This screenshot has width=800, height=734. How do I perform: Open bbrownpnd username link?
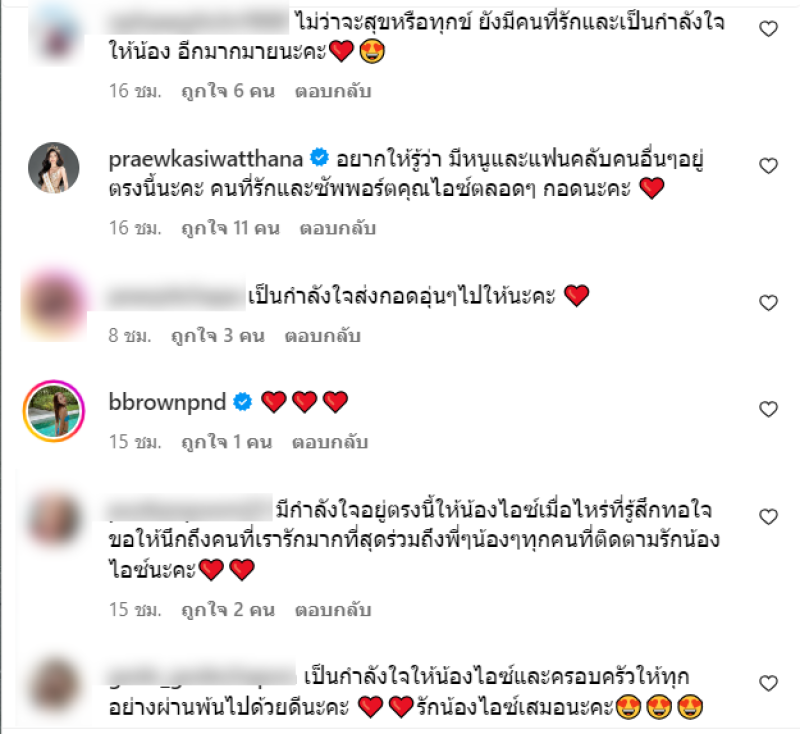tap(167, 402)
